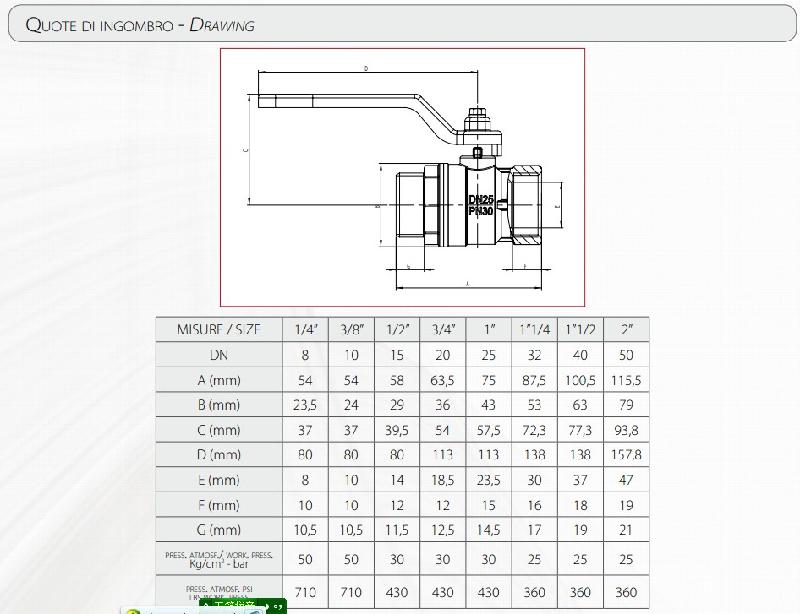Click the 157,8 value in D row
This screenshot has height=614, width=800.
pos(626,455)
